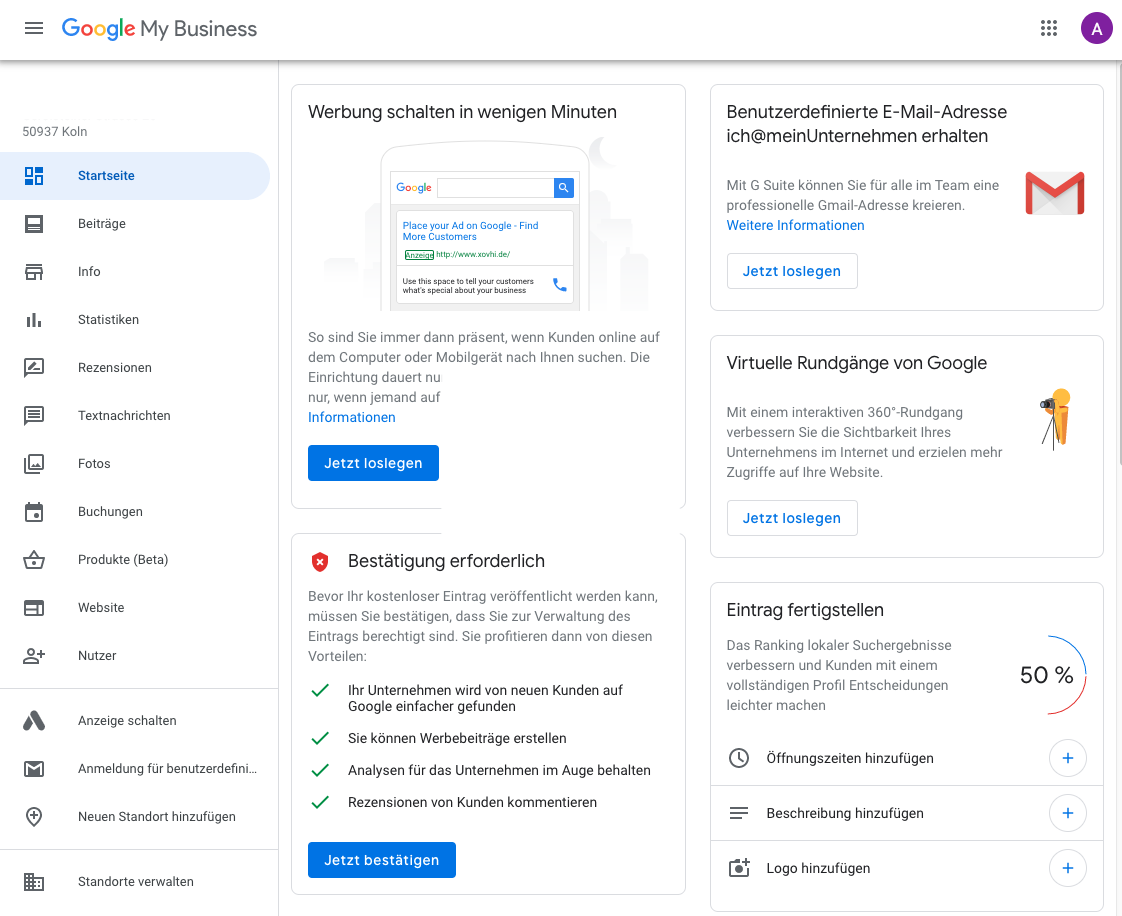Click the Rezensionen review icon
This screenshot has width=1122, height=916.
coord(34,368)
